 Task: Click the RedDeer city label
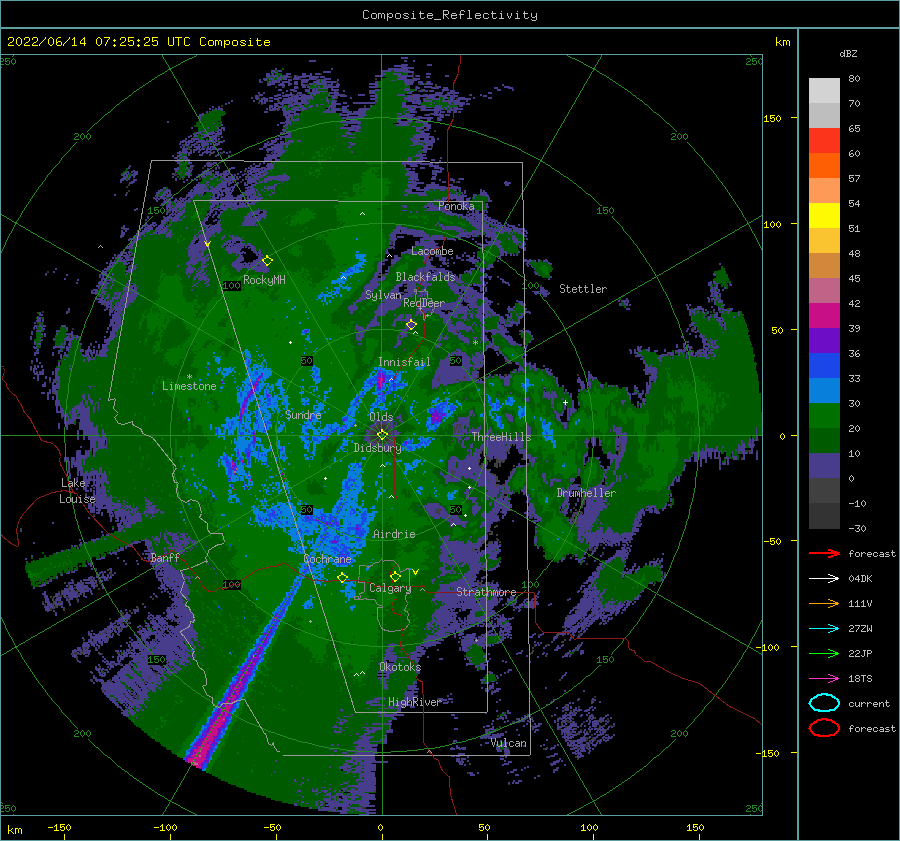pyautogui.click(x=424, y=303)
